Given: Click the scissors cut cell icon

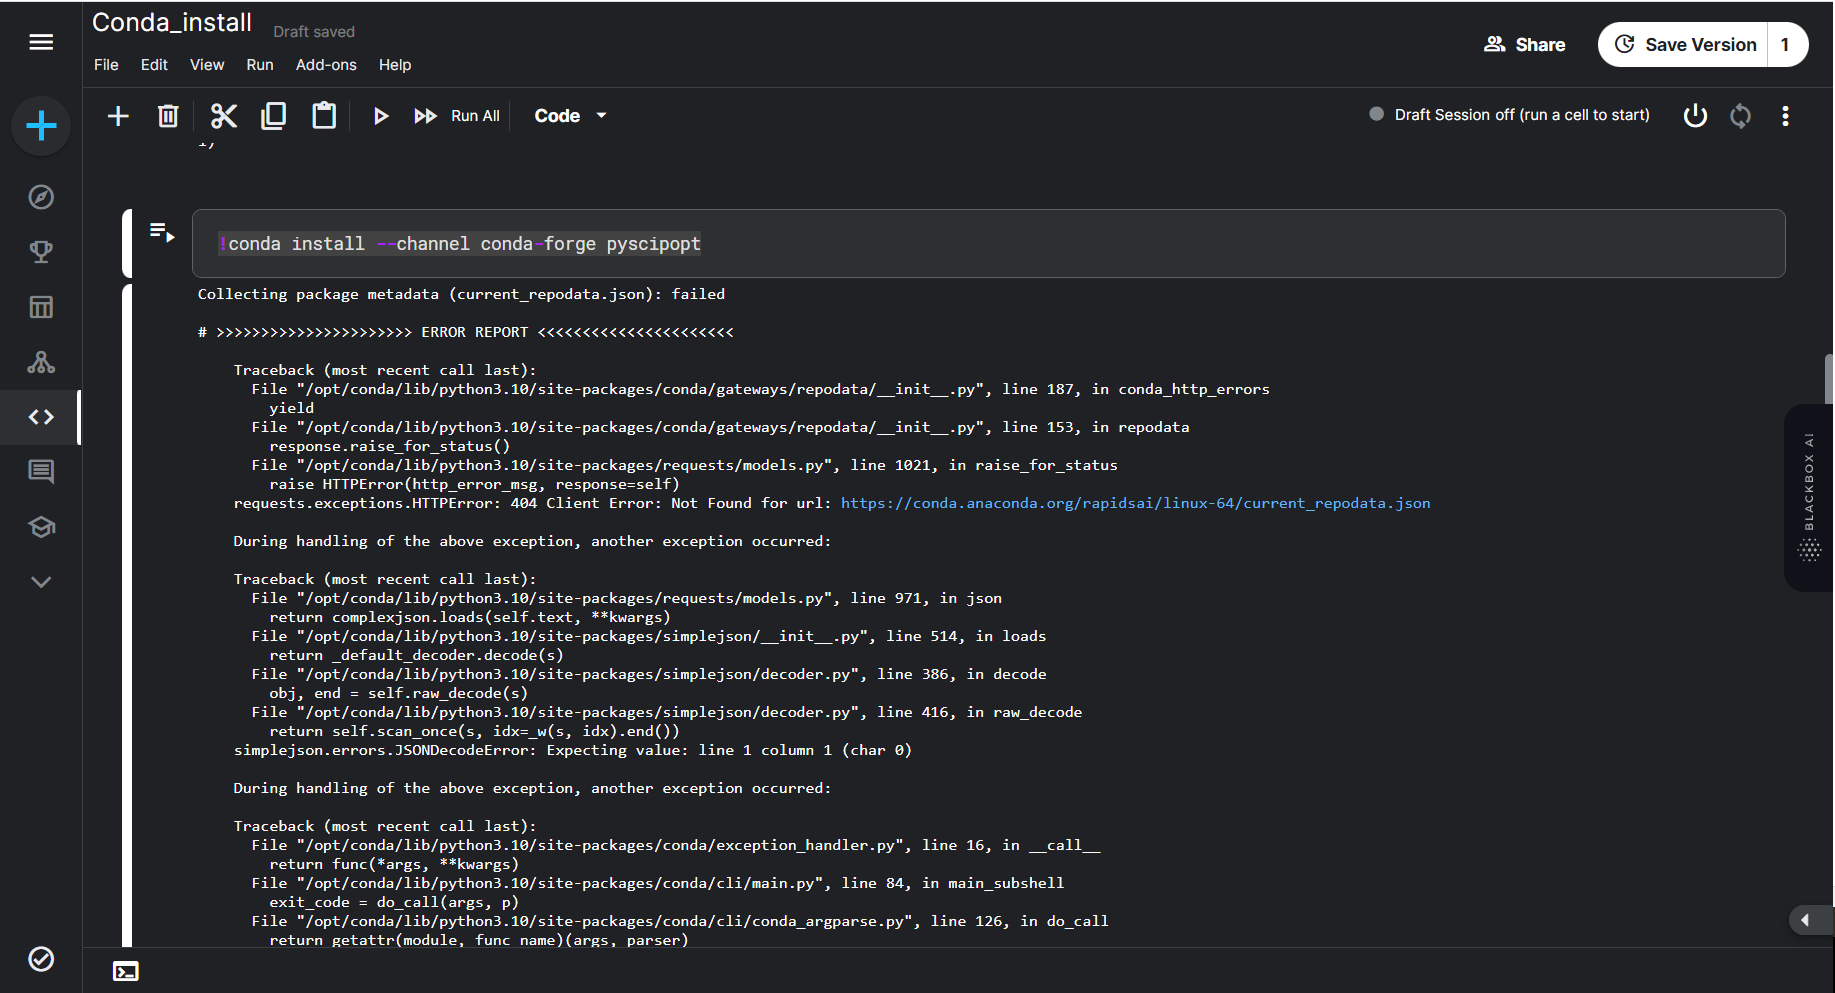Looking at the screenshot, I should [x=224, y=116].
